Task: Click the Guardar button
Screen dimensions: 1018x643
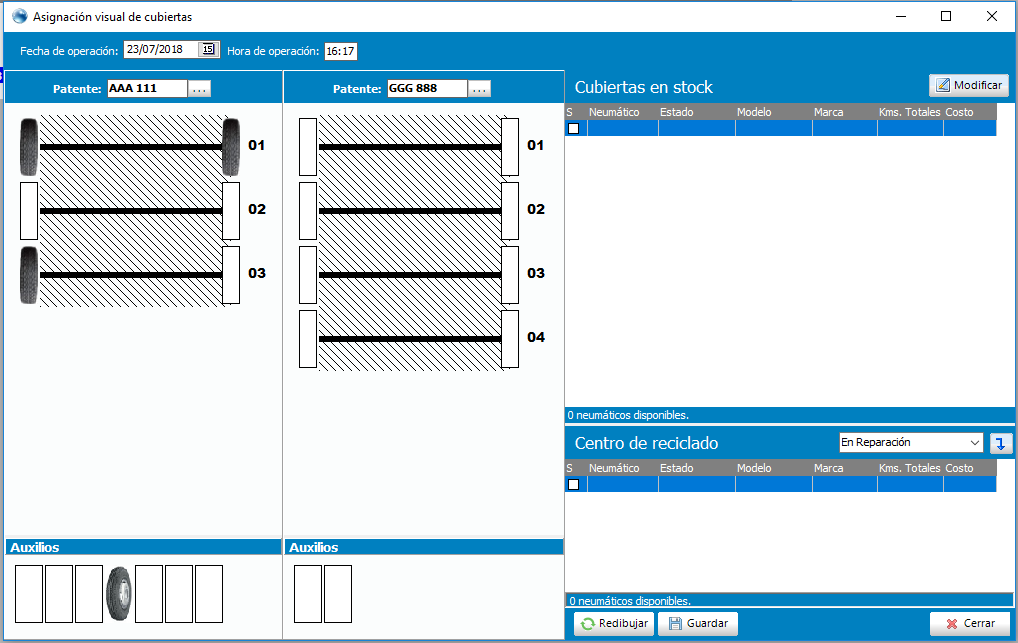Action: [x=697, y=624]
